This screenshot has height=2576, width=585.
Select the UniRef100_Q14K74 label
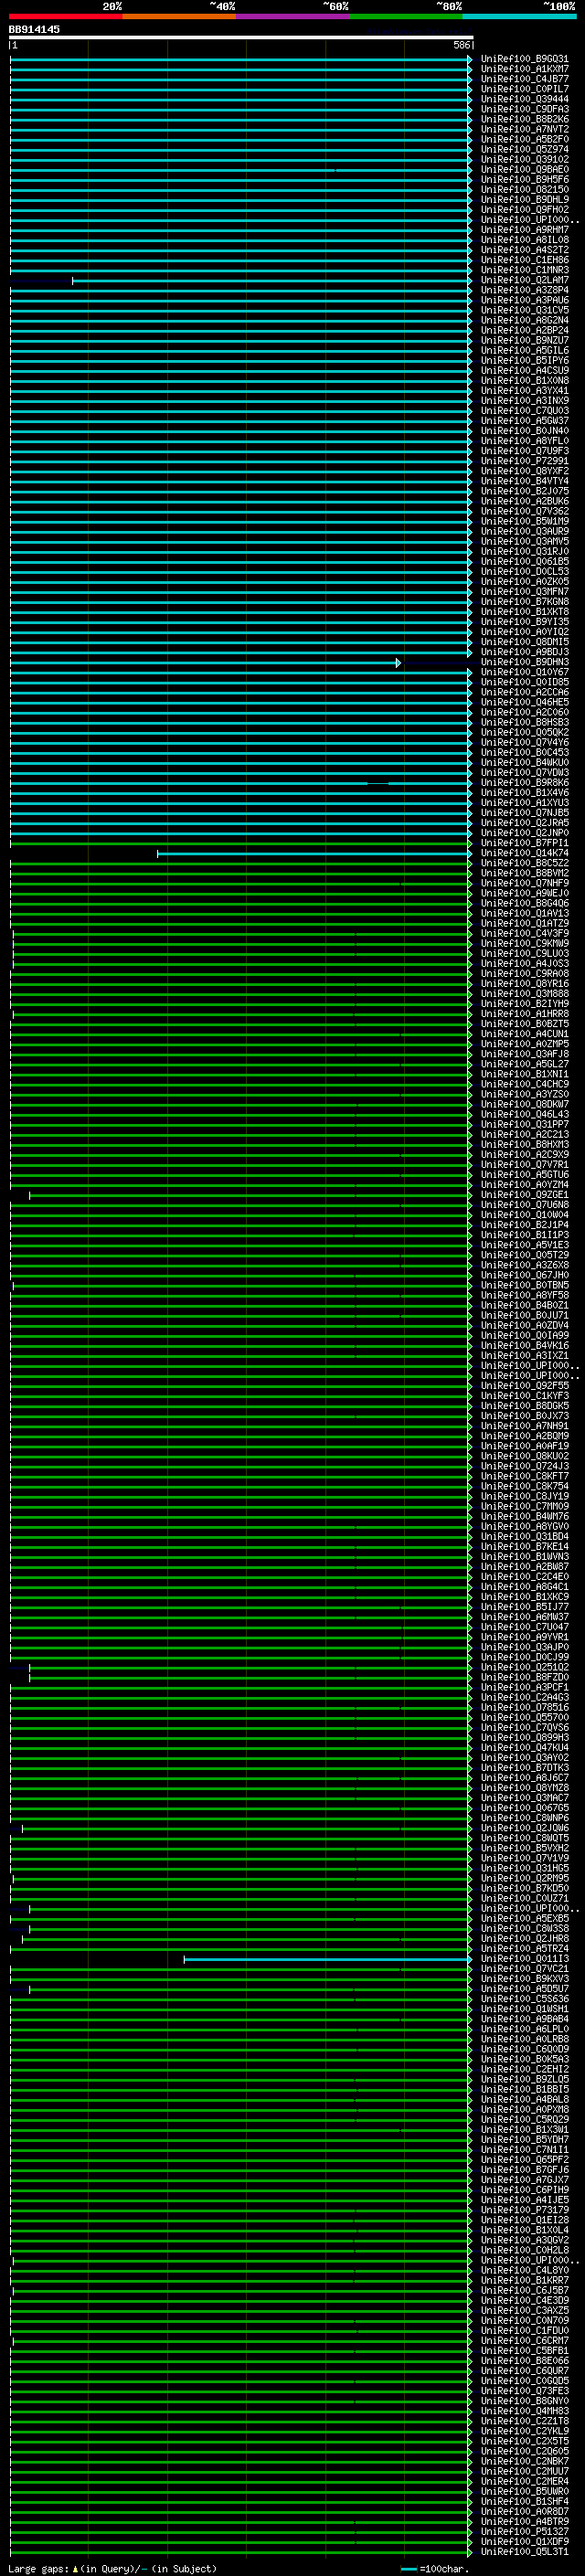click(x=525, y=853)
